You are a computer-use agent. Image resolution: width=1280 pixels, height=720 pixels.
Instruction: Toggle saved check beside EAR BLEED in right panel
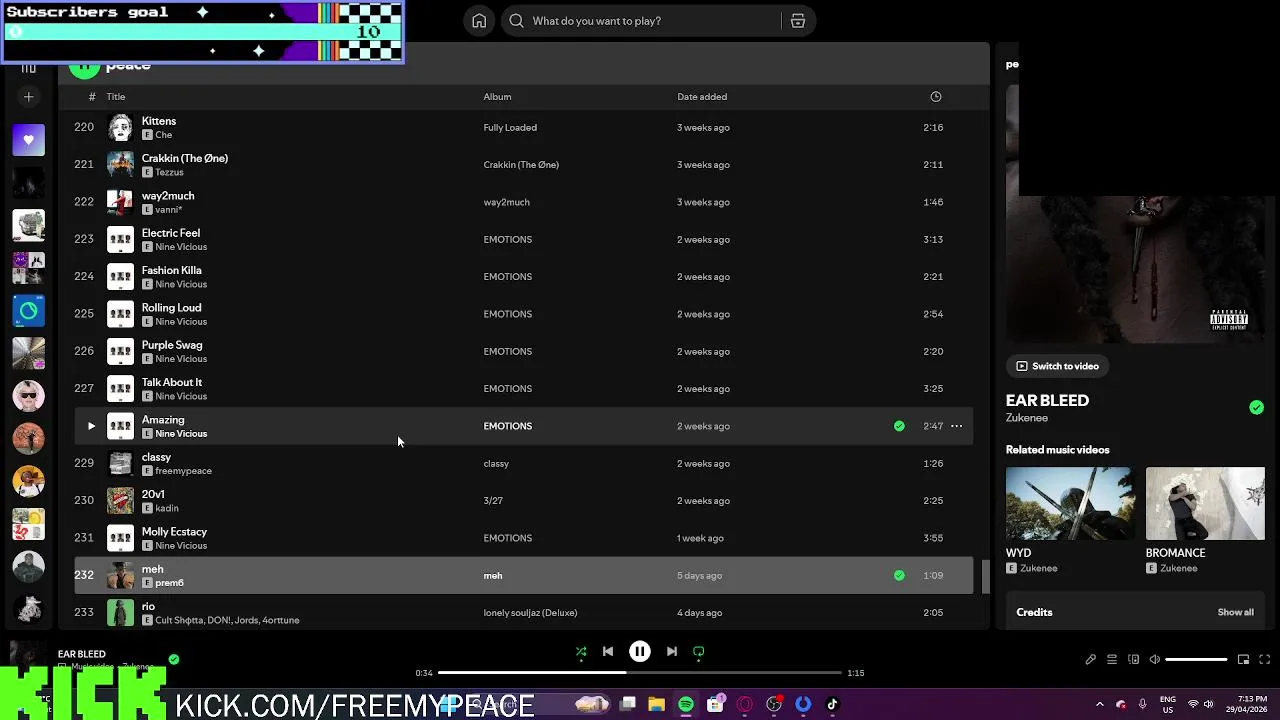point(1256,407)
